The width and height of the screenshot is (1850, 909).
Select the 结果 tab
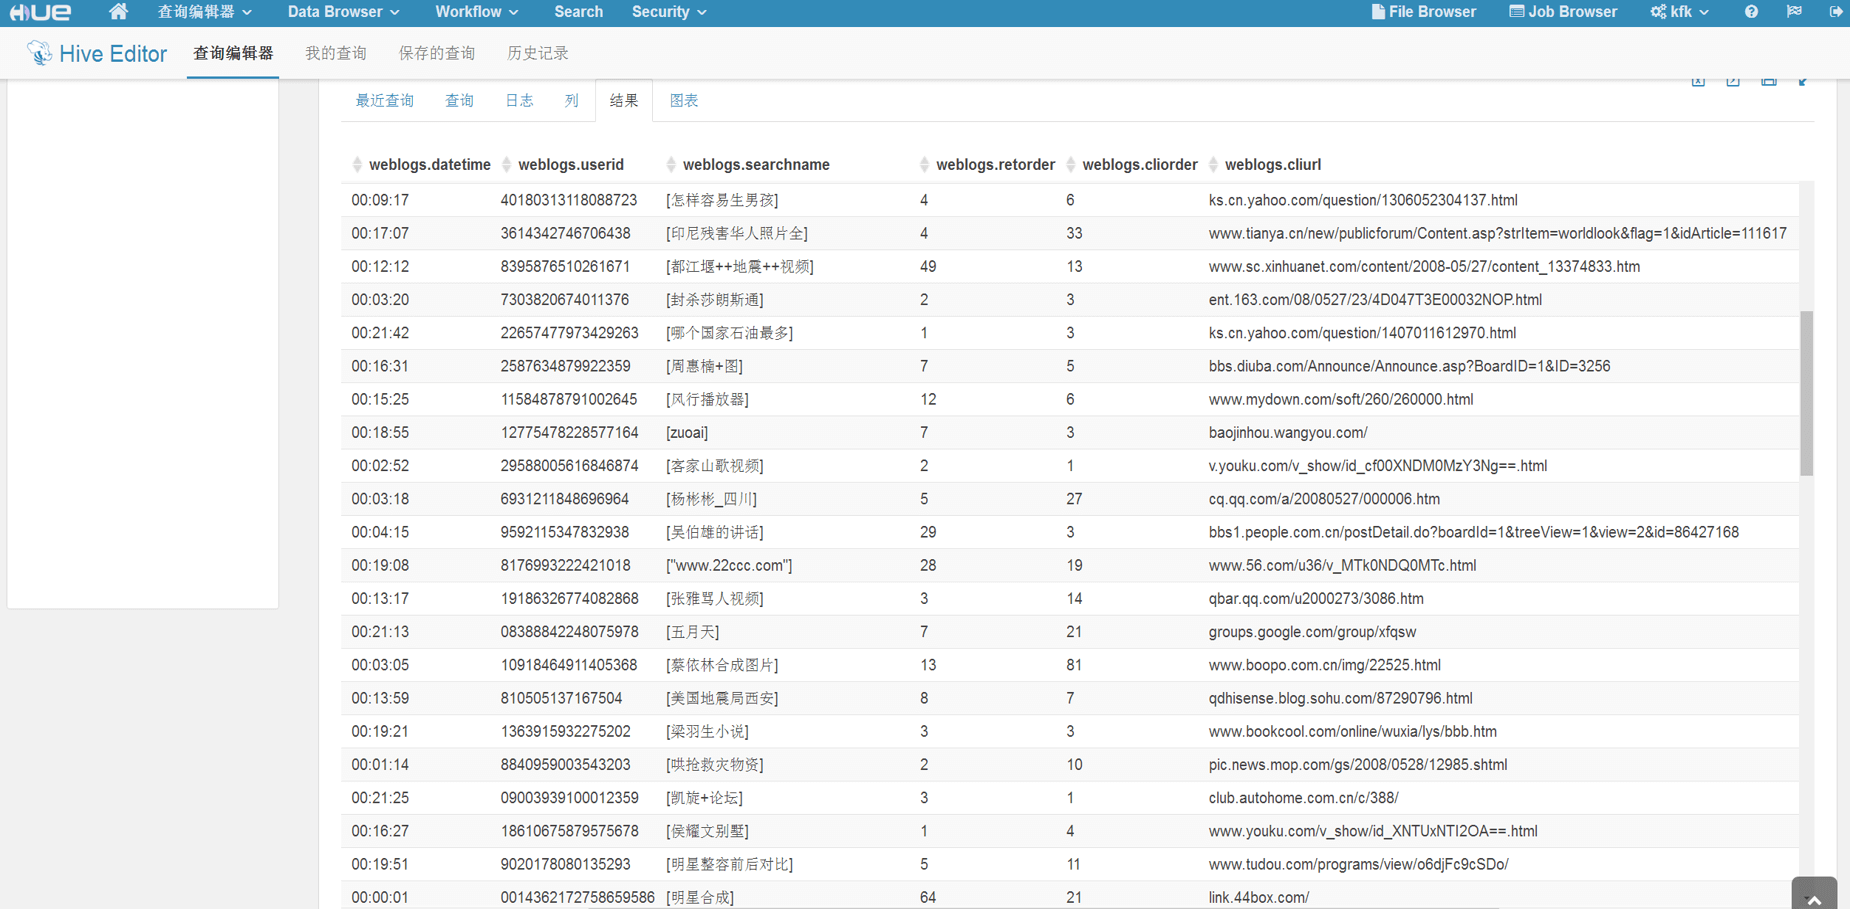click(624, 101)
